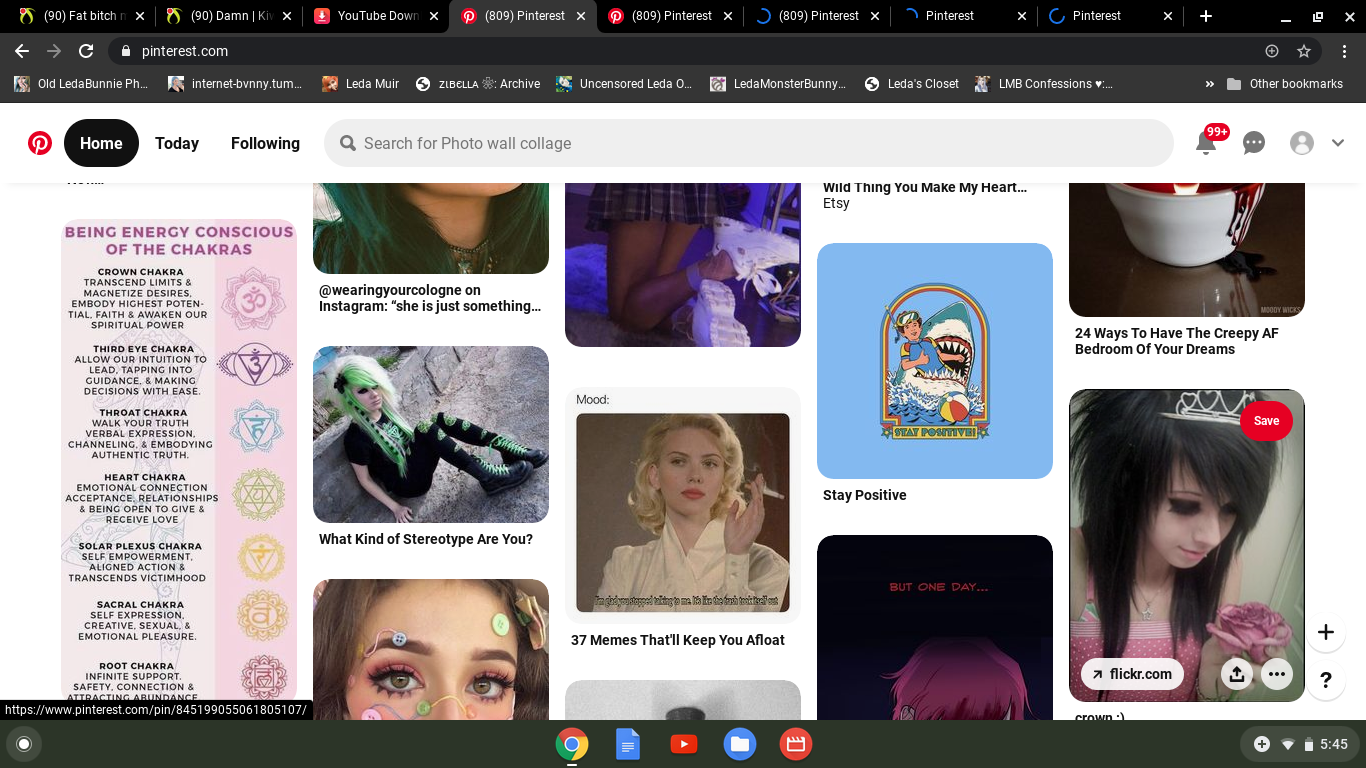Open the Today tab
1366x768 pixels.
177,143
